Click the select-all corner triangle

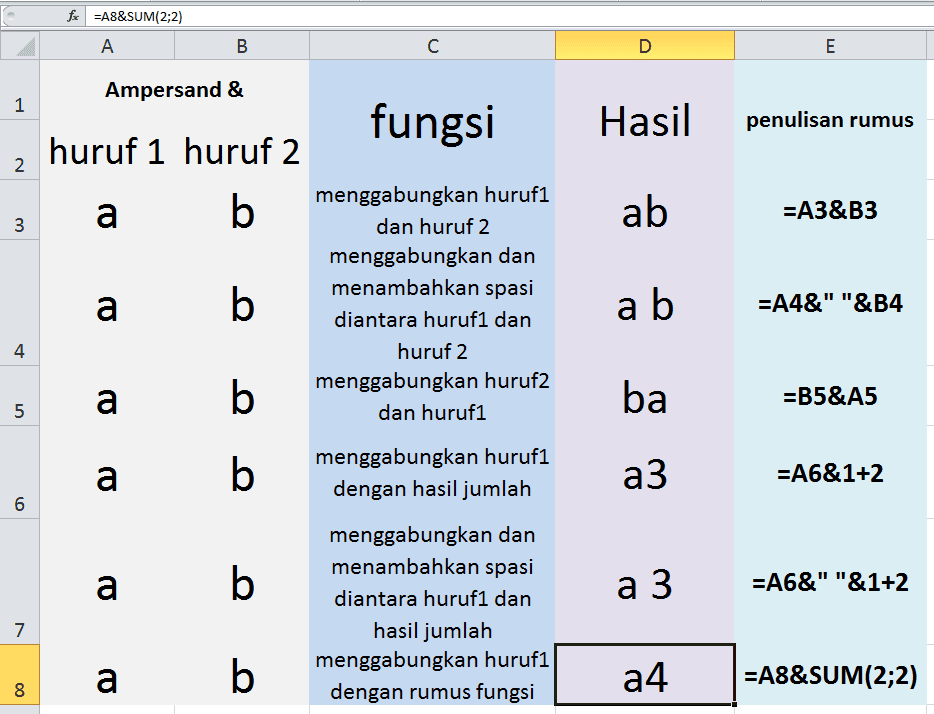[x=20, y=45]
